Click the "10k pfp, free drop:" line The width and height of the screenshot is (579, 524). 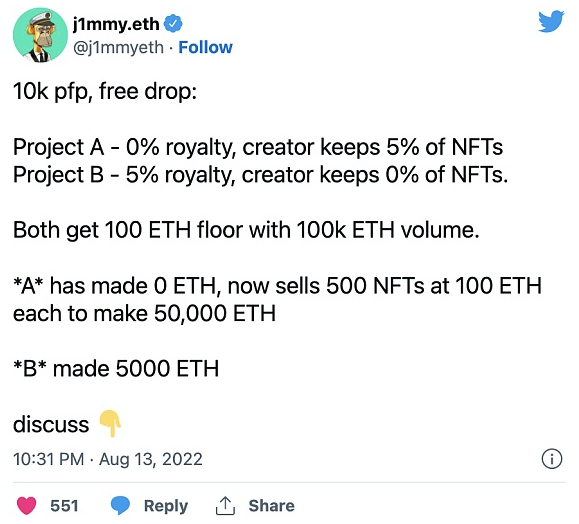[x=105, y=92]
